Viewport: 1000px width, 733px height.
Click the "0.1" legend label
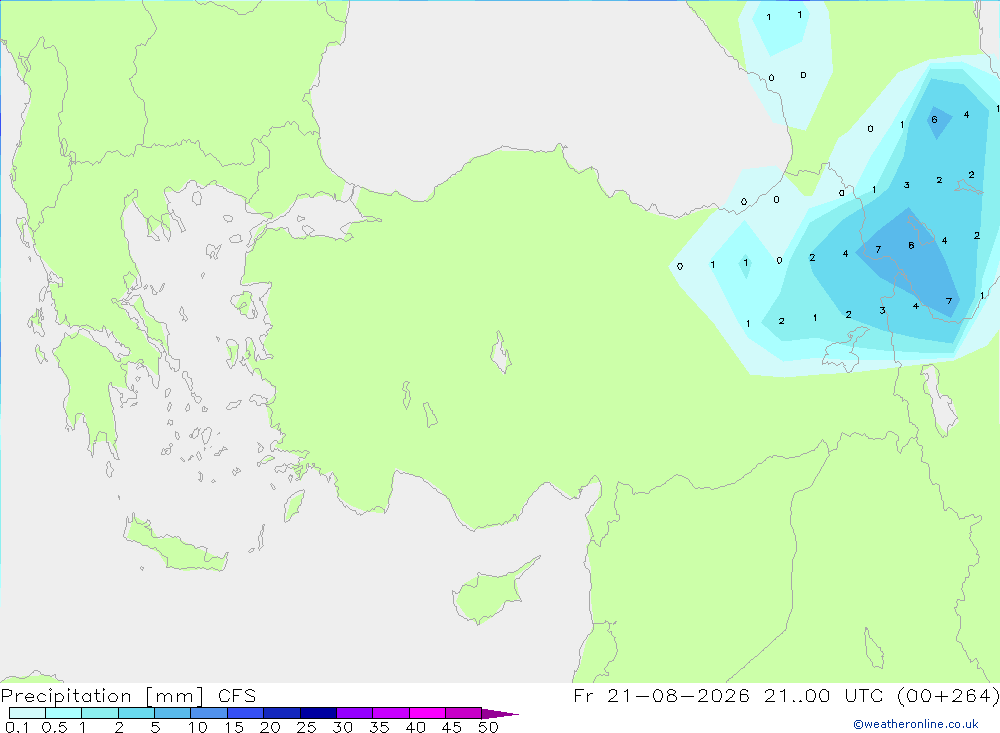(17, 727)
